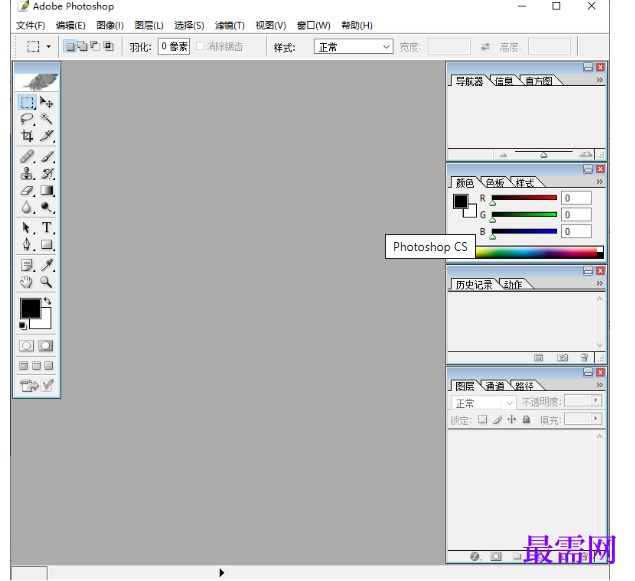The height and width of the screenshot is (581, 635).
Task: Pick the Gradient tool
Action: pos(46,190)
